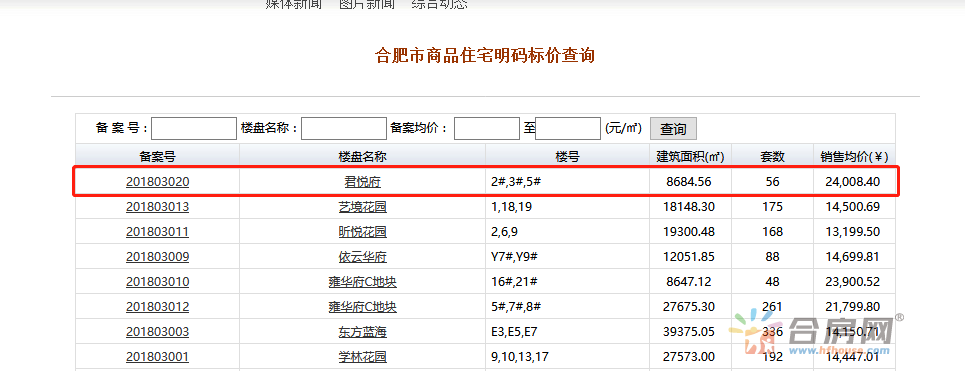Click the 楼号 column header
This screenshot has height=371, width=965.
click(567, 156)
